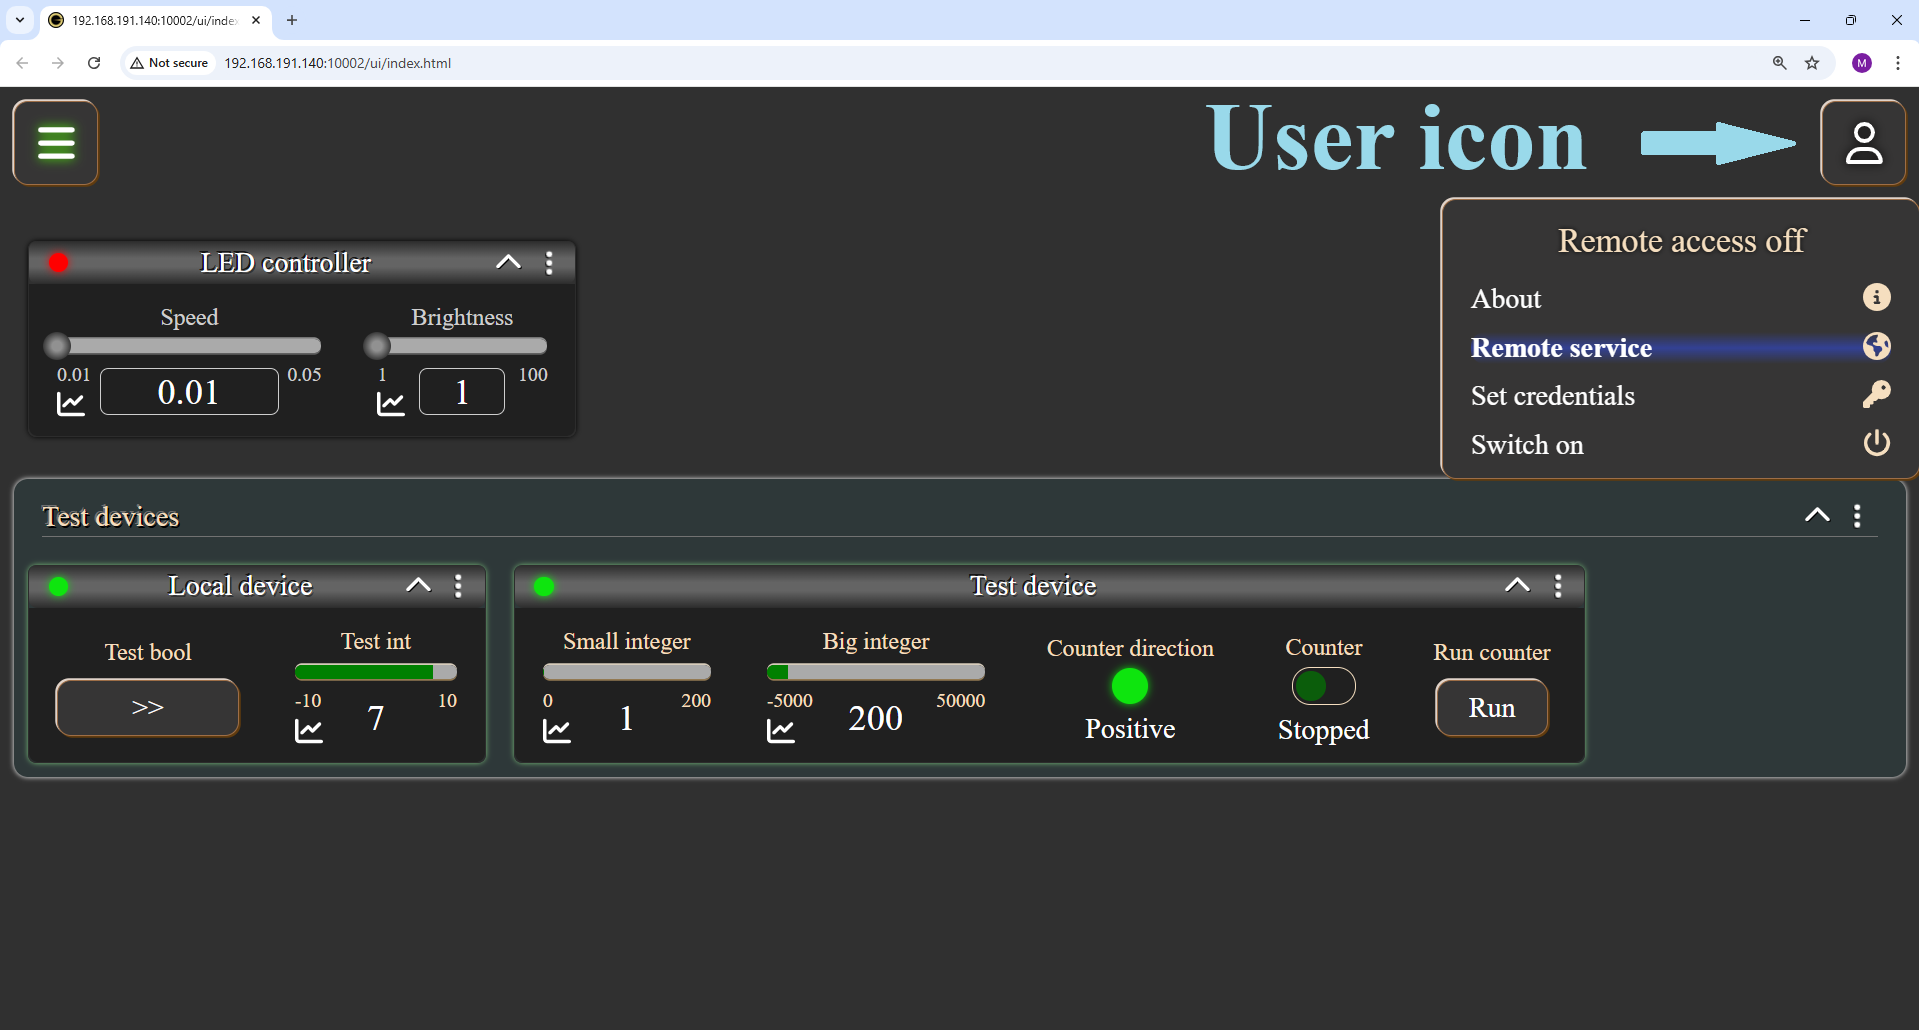The width and height of the screenshot is (1919, 1030).
Task: Click the browser address bar URL
Action: pyautogui.click(x=337, y=63)
